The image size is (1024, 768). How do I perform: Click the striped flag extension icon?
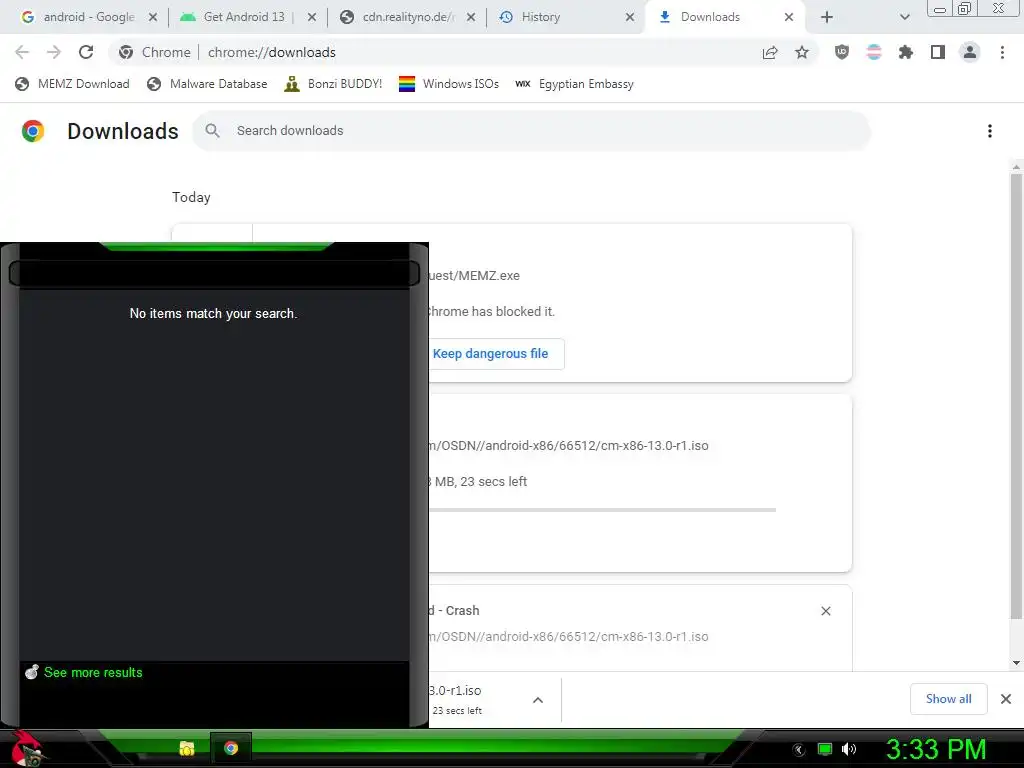(x=874, y=52)
